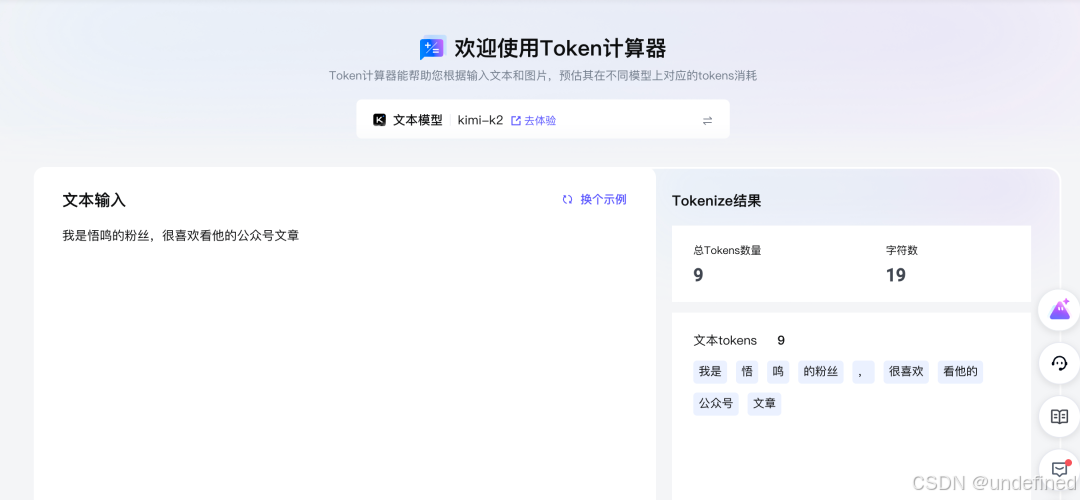The image size is (1080, 500).
Task: Select the 看他的 token chip
Action: click(960, 372)
